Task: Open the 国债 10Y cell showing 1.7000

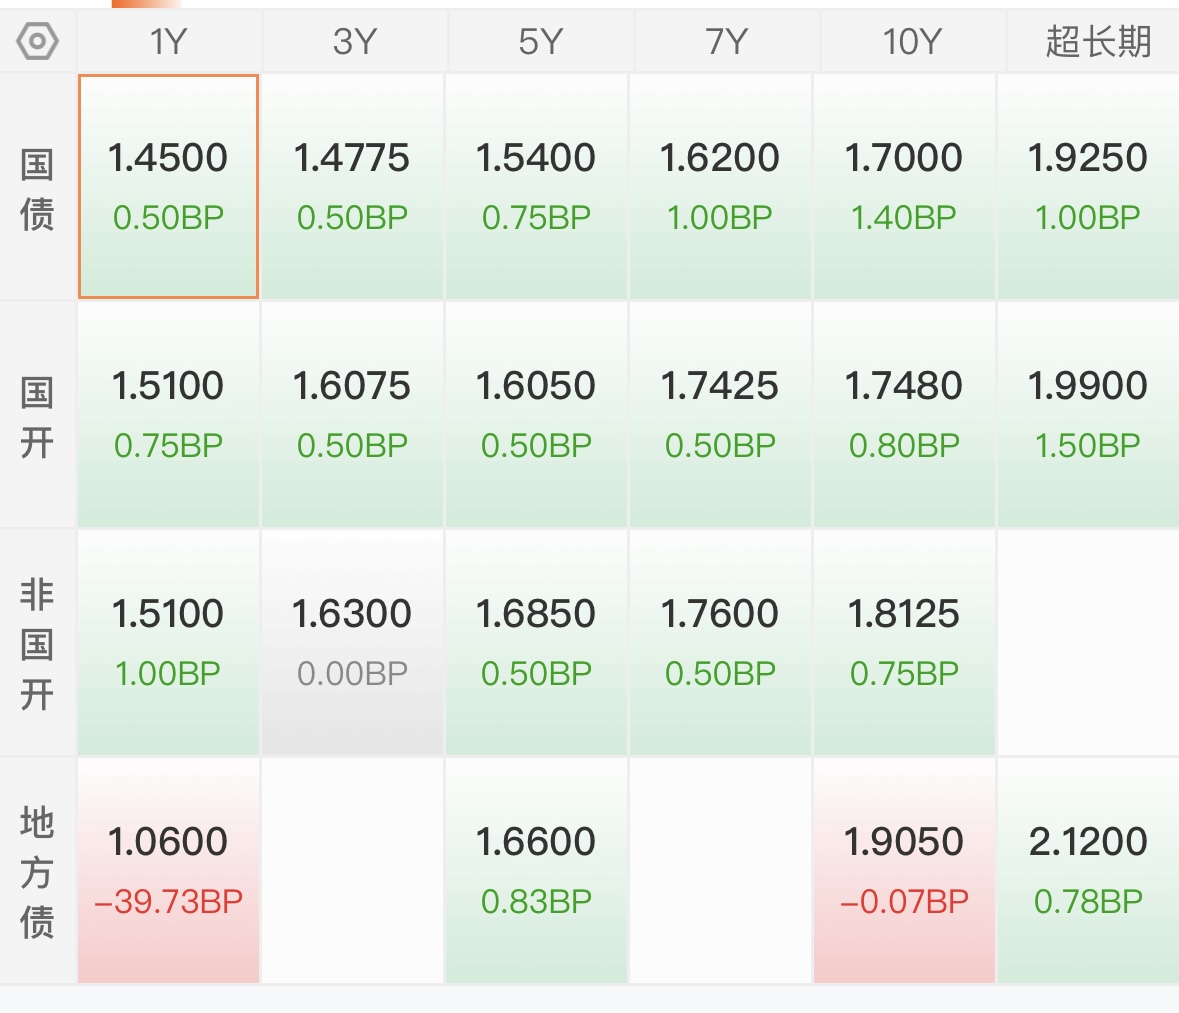Action: point(904,186)
